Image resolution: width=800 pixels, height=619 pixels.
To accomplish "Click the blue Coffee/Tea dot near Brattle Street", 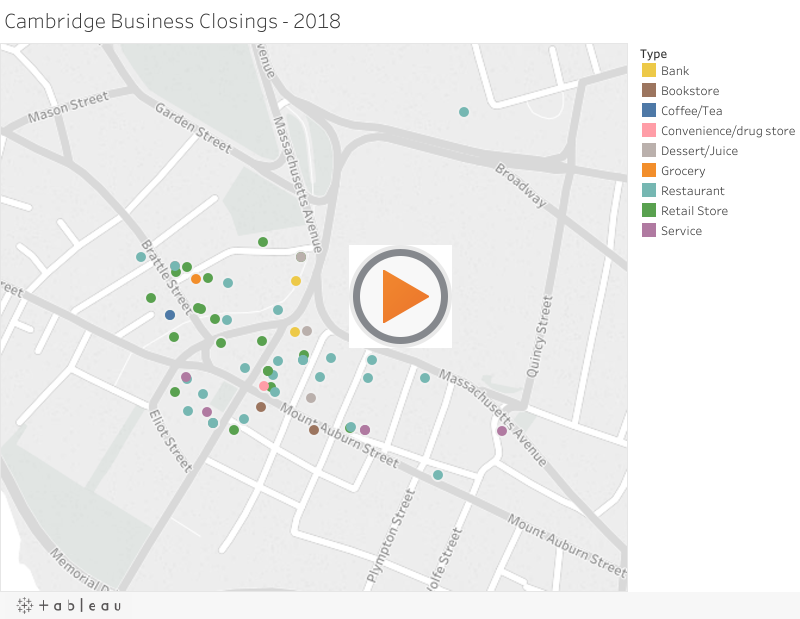I will pyautogui.click(x=170, y=314).
